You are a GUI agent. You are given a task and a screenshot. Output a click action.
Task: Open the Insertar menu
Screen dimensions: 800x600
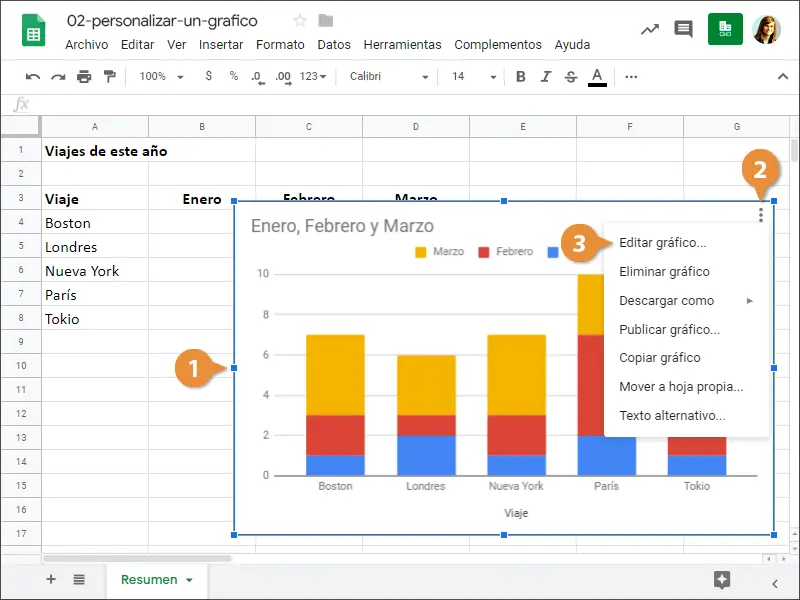[221, 45]
